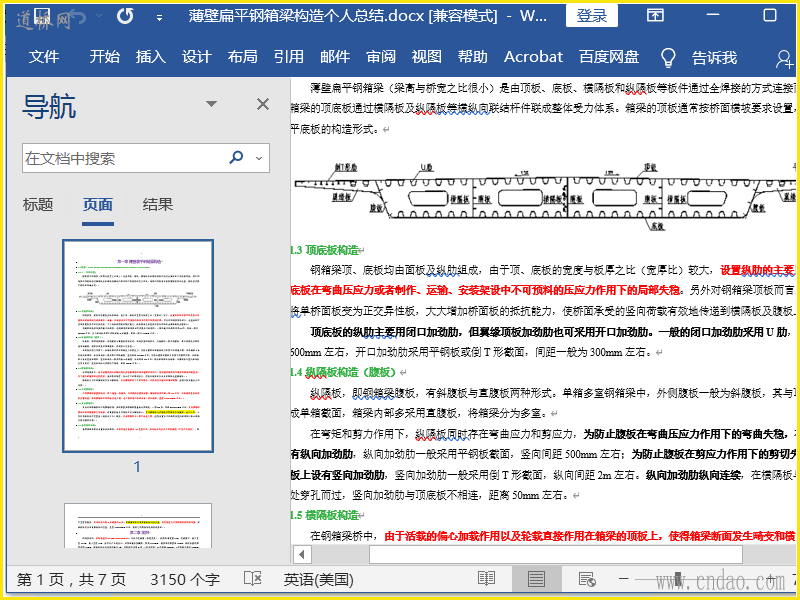800x600 pixels.
Task: Switch to Web Layout view icon
Action: (x=586, y=579)
